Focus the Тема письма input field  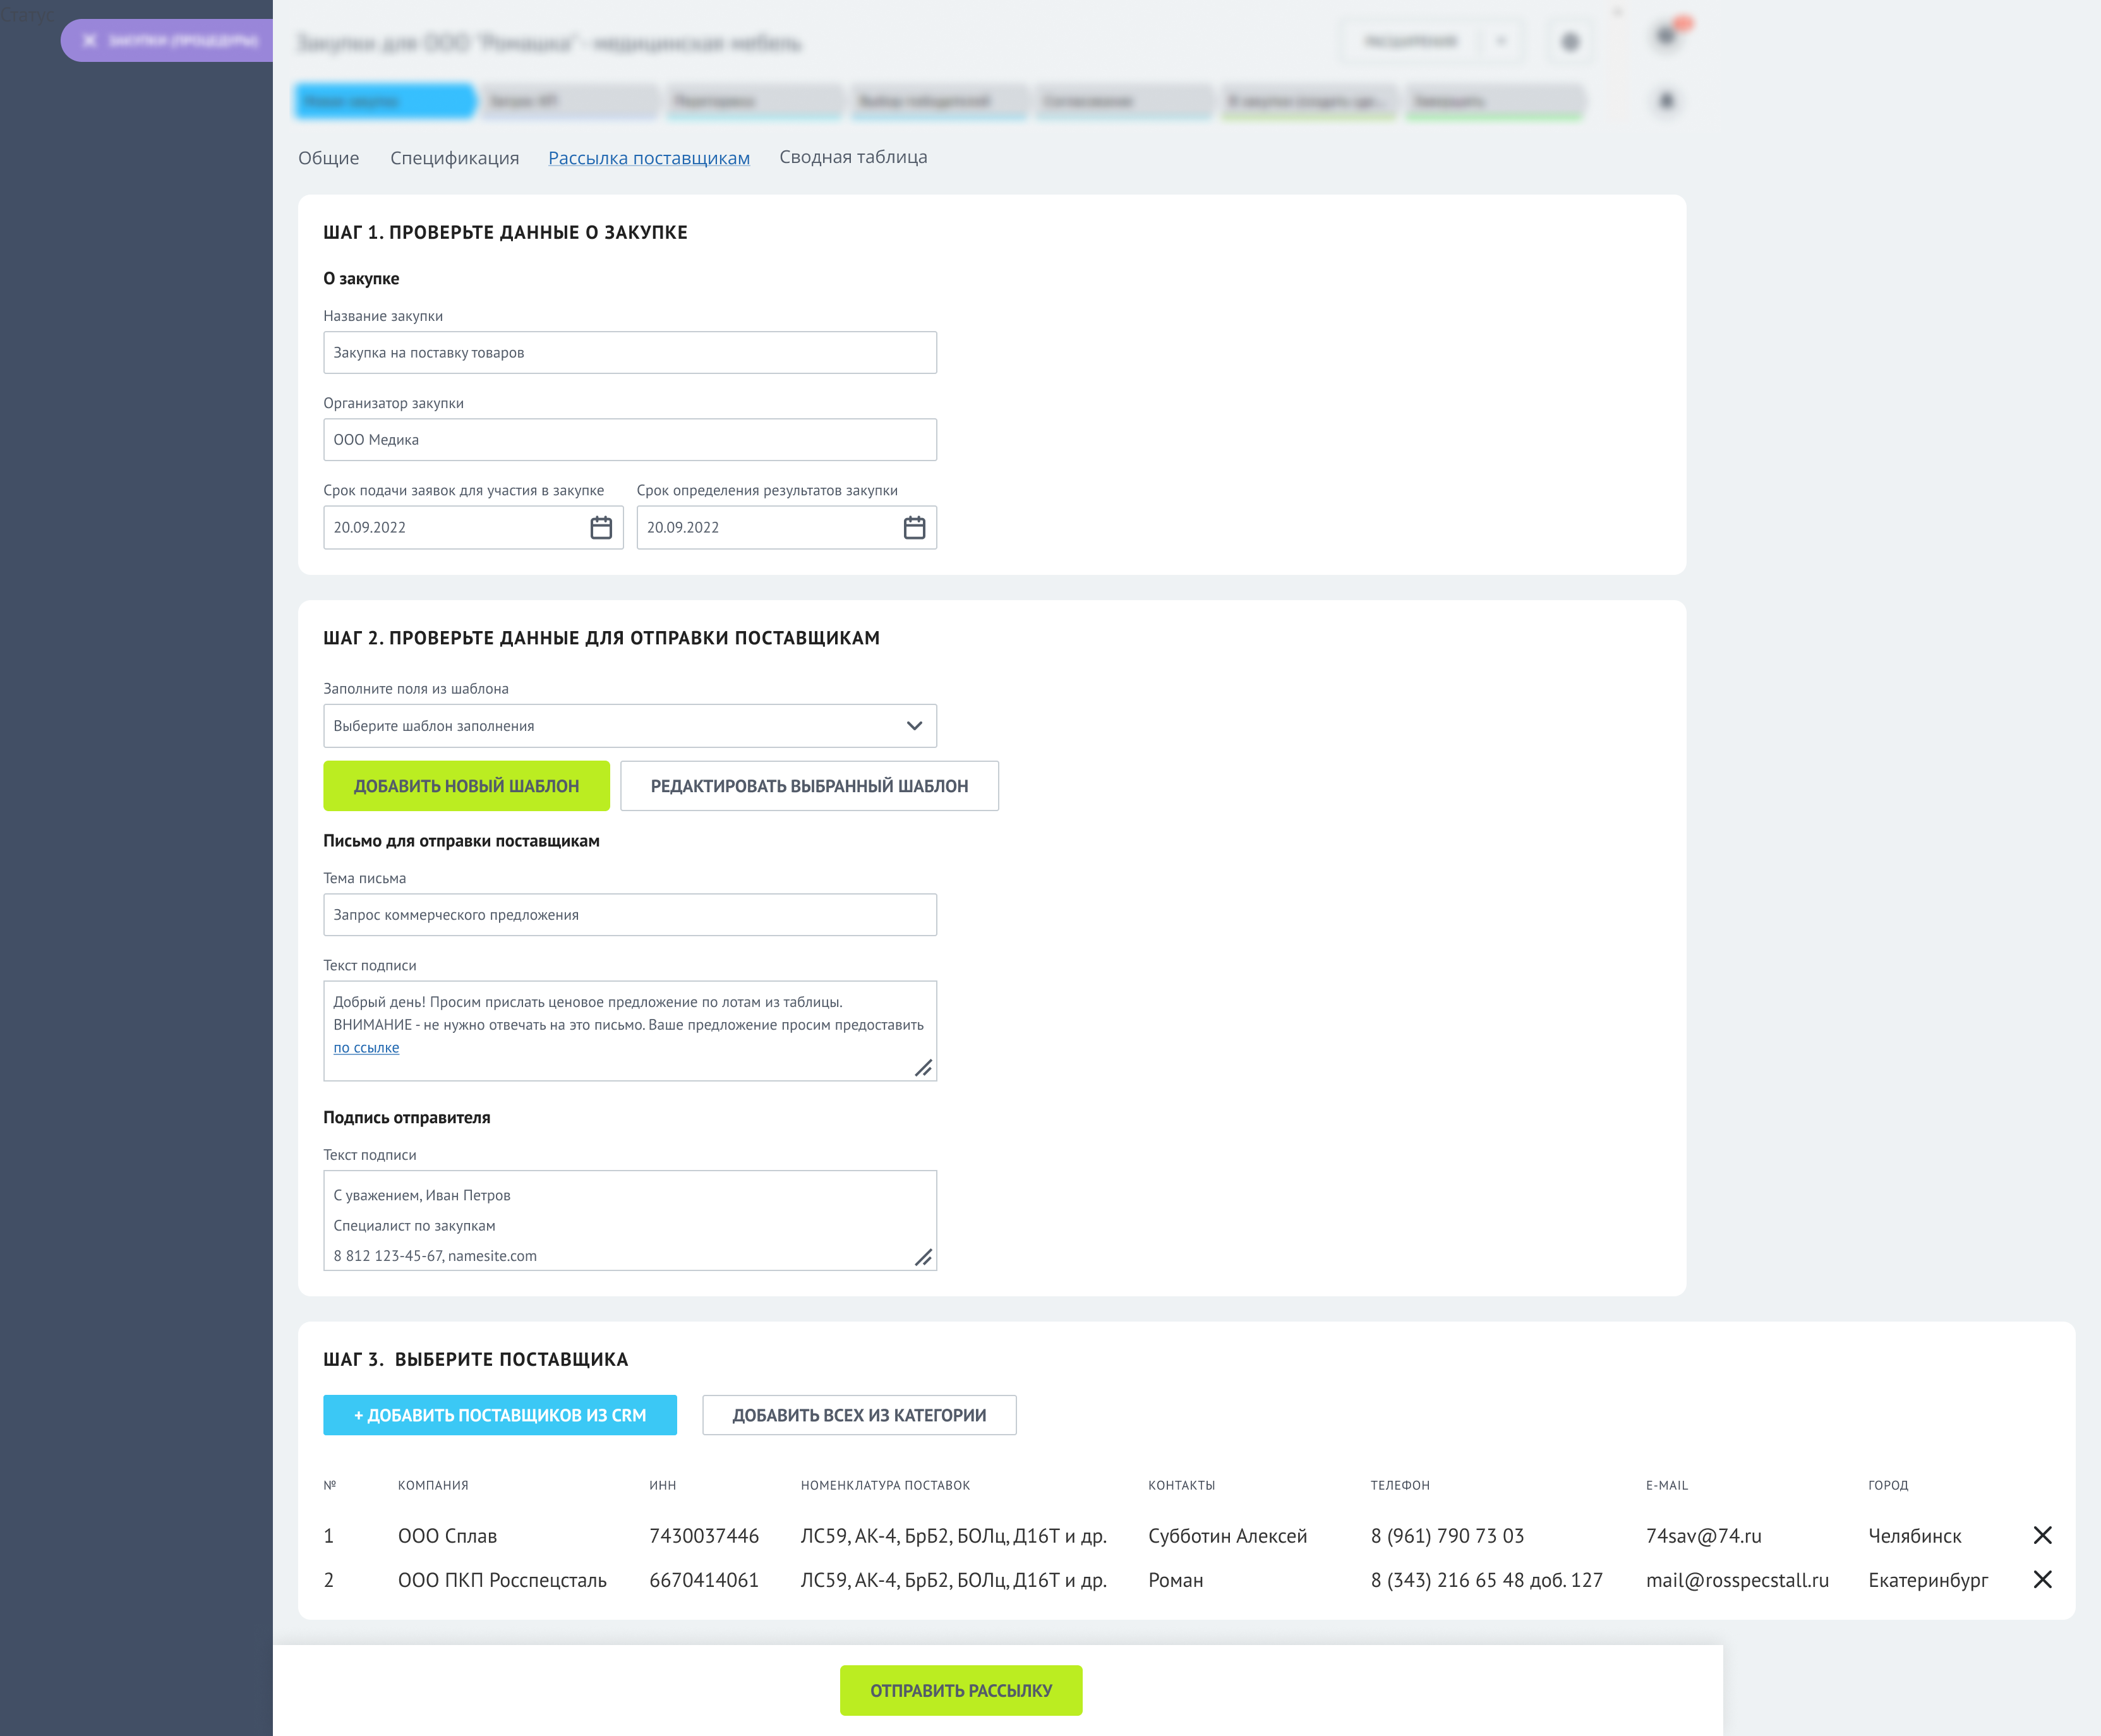click(x=629, y=915)
